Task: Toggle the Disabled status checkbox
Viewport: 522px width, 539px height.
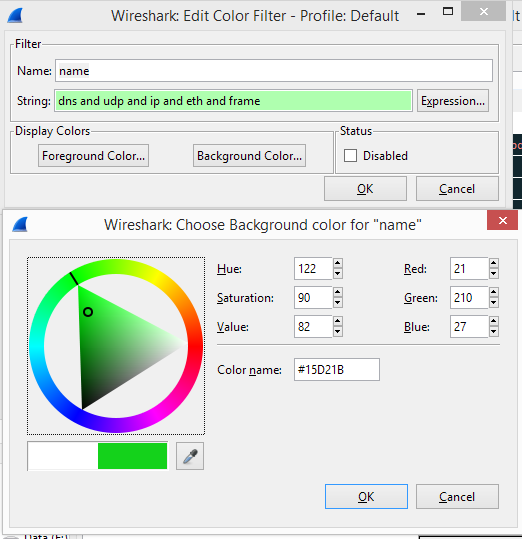Action: coord(351,155)
